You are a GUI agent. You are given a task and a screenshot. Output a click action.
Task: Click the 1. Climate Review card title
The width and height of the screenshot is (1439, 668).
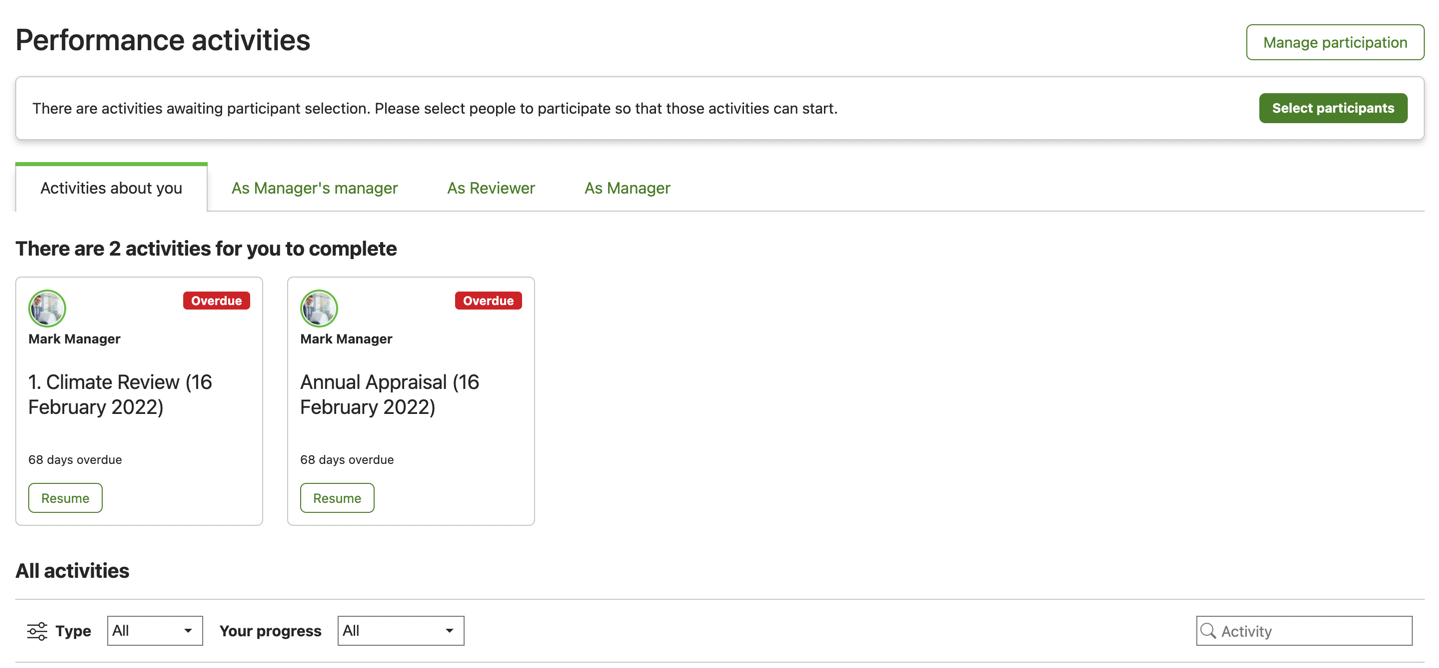pos(120,394)
